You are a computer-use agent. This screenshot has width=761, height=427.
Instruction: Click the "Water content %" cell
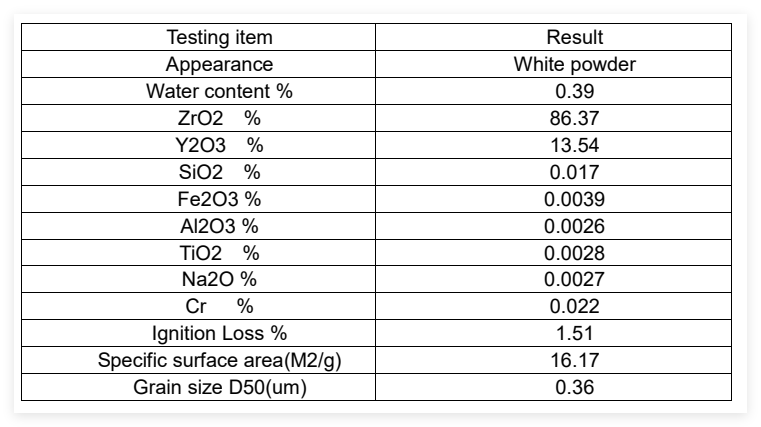219,92
